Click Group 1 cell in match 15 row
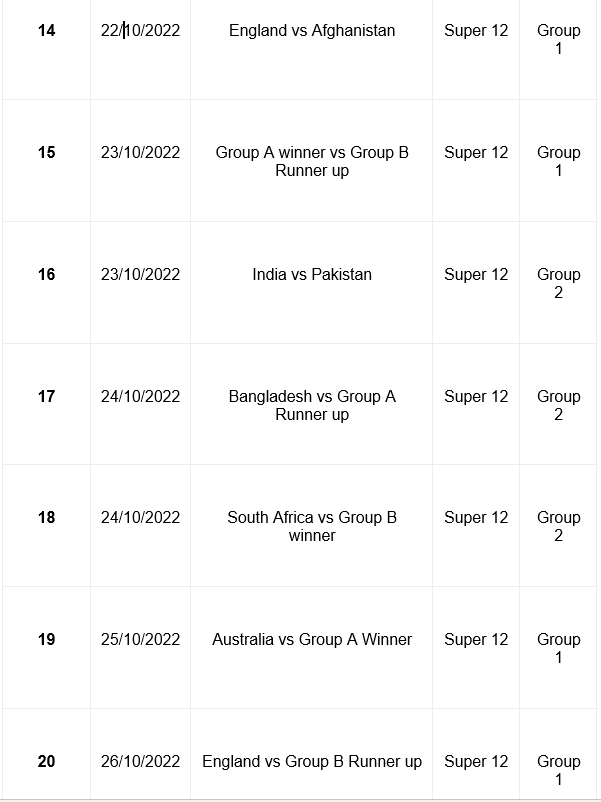Screen dimensions: 601x802 pos(558,161)
